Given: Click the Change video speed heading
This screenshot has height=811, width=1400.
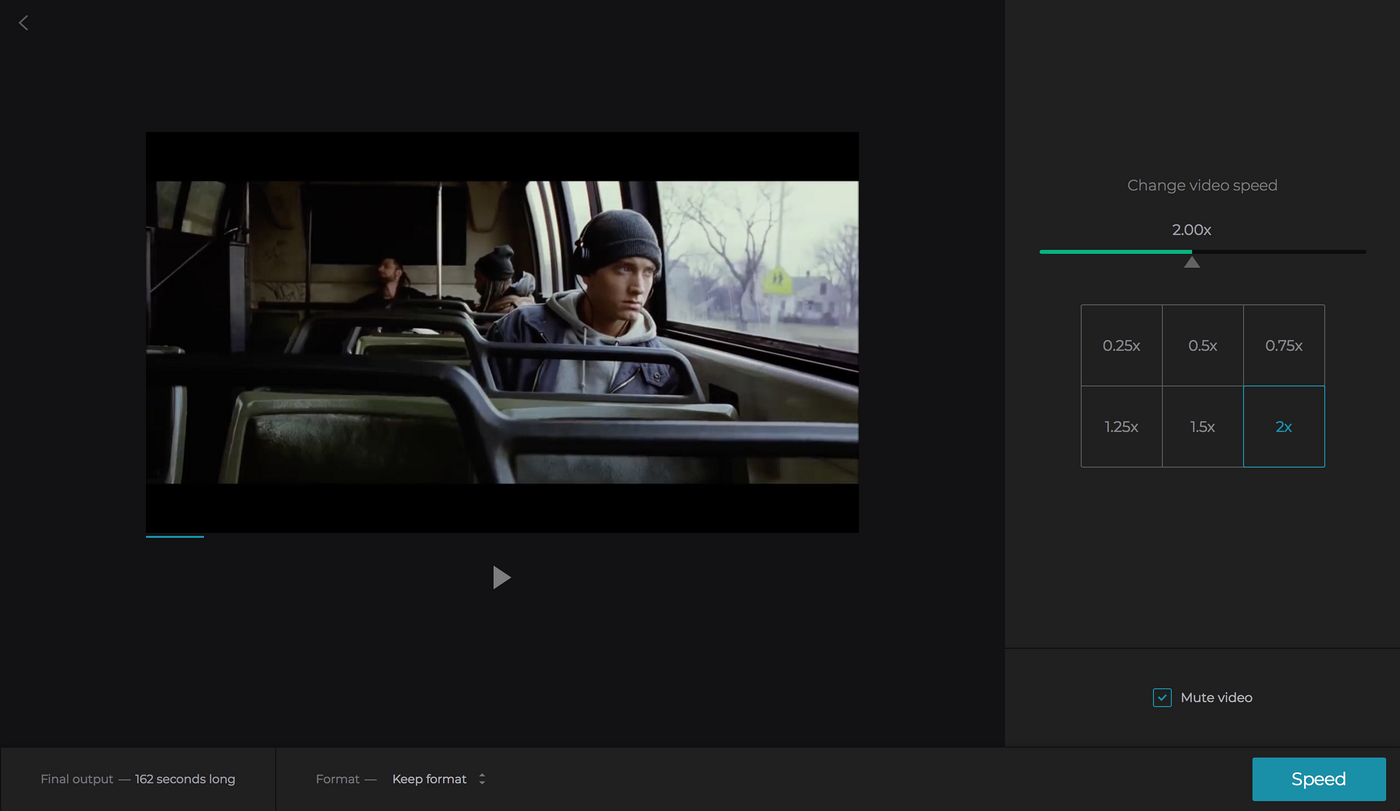Looking at the screenshot, I should 1202,185.
